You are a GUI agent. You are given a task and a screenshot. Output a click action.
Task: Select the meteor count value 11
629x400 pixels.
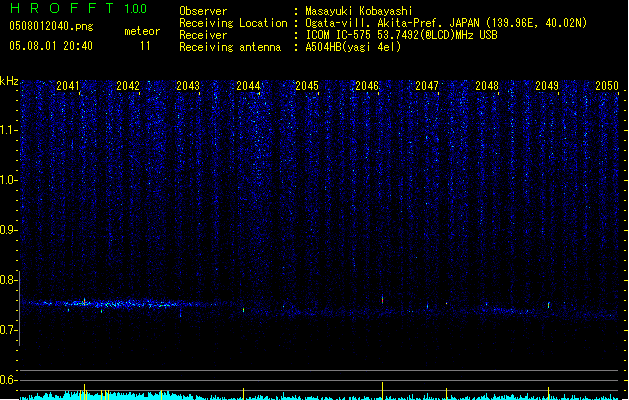(145, 46)
